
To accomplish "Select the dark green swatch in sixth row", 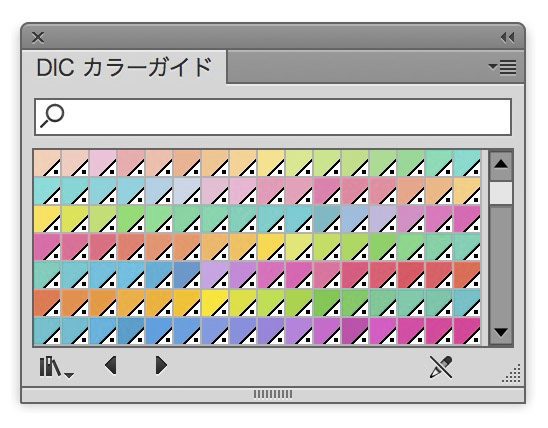I will 327,303.
